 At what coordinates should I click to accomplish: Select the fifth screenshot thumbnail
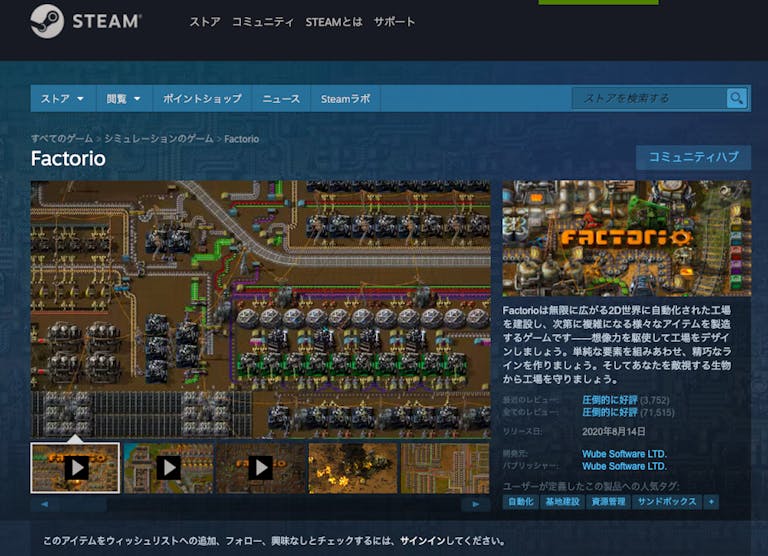(x=445, y=468)
